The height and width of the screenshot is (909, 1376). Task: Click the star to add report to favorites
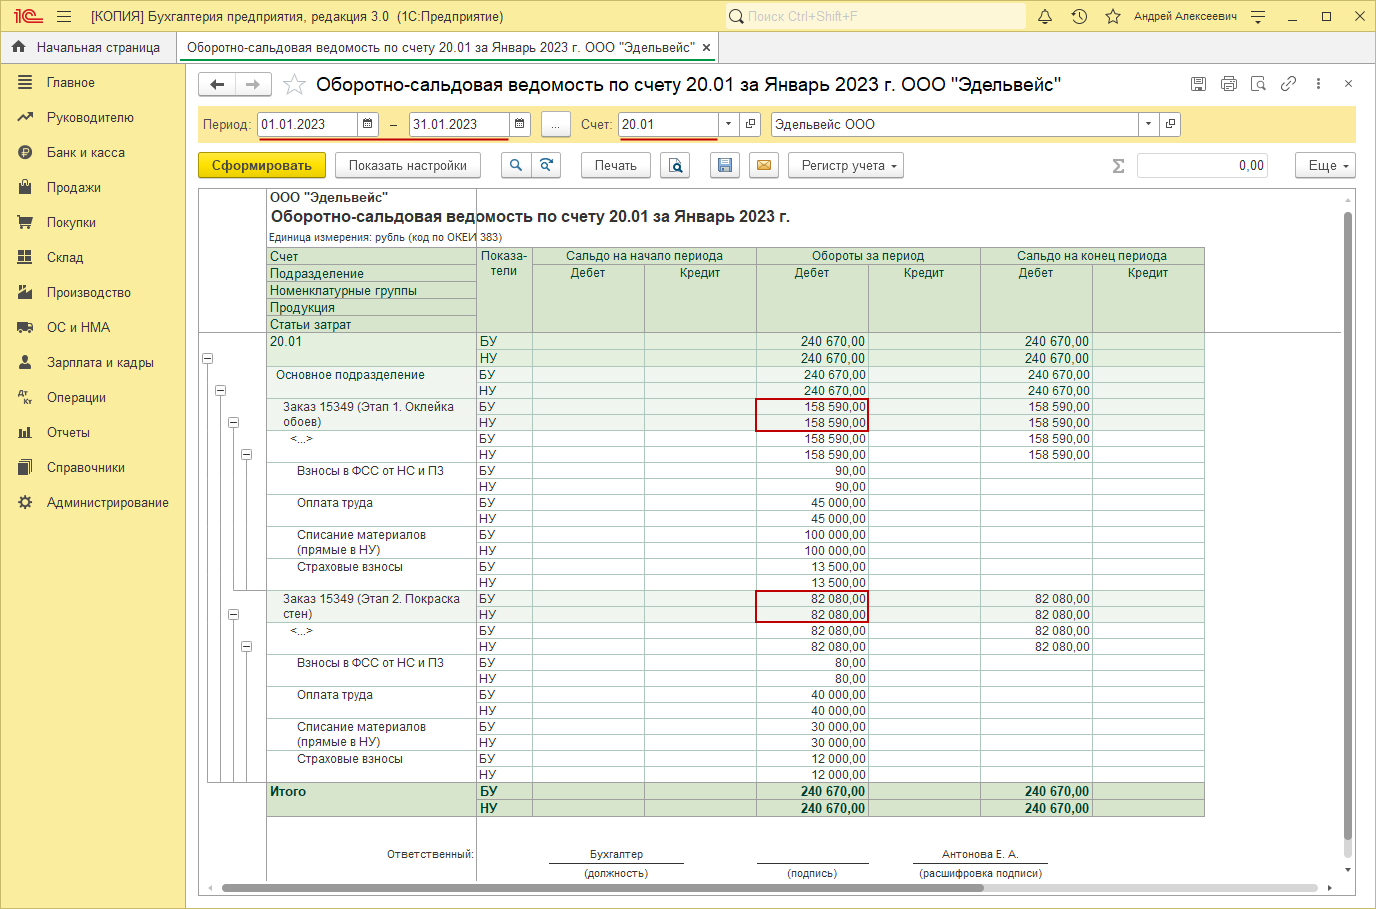pyautogui.click(x=294, y=85)
